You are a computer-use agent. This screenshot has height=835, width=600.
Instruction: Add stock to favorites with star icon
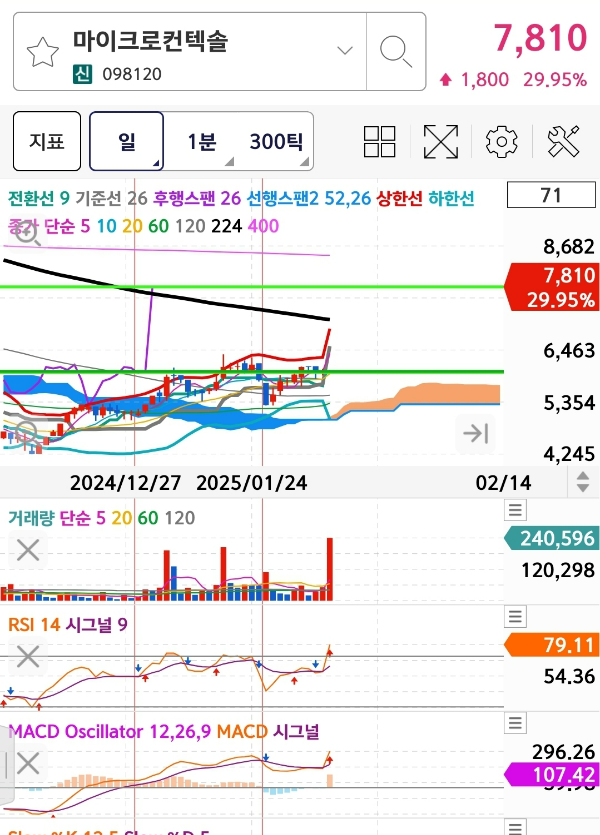click(x=43, y=52)
